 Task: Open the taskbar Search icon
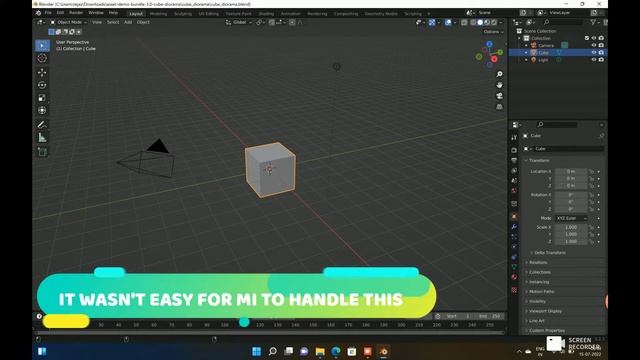[272, 351]
